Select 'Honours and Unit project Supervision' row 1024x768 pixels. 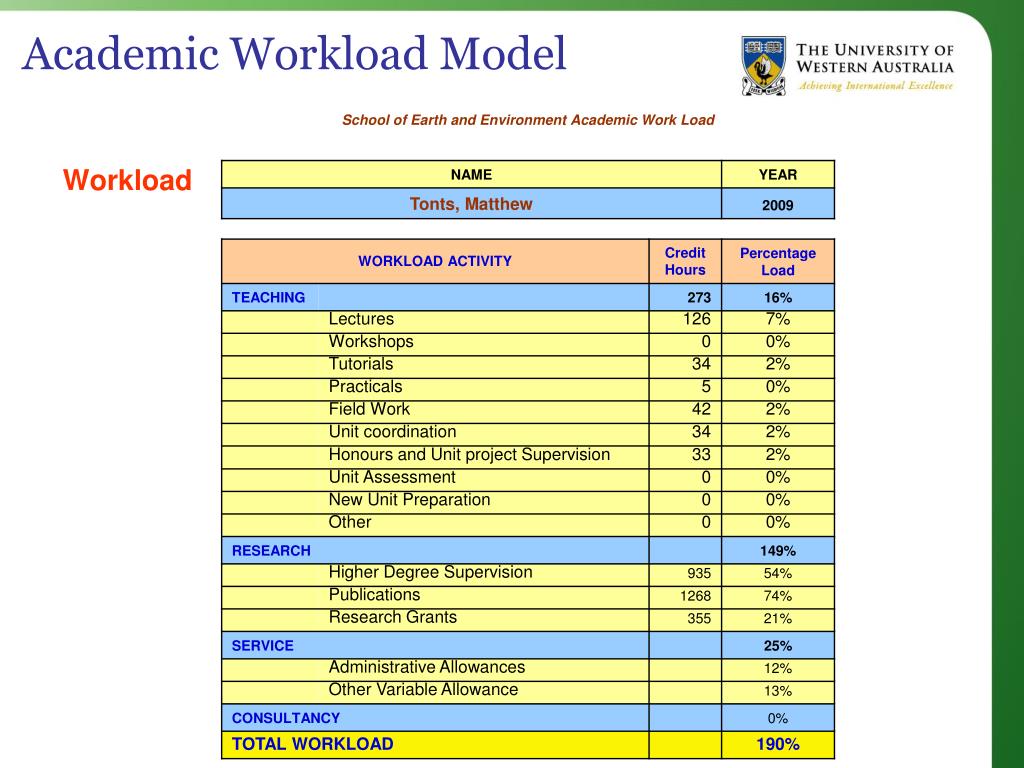470,455
